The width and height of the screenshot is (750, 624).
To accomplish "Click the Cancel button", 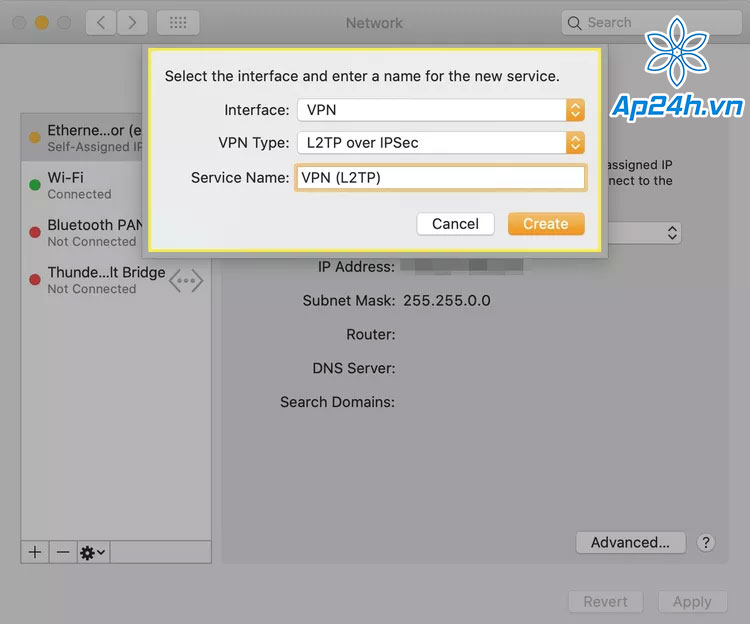I will pos(455,224).
